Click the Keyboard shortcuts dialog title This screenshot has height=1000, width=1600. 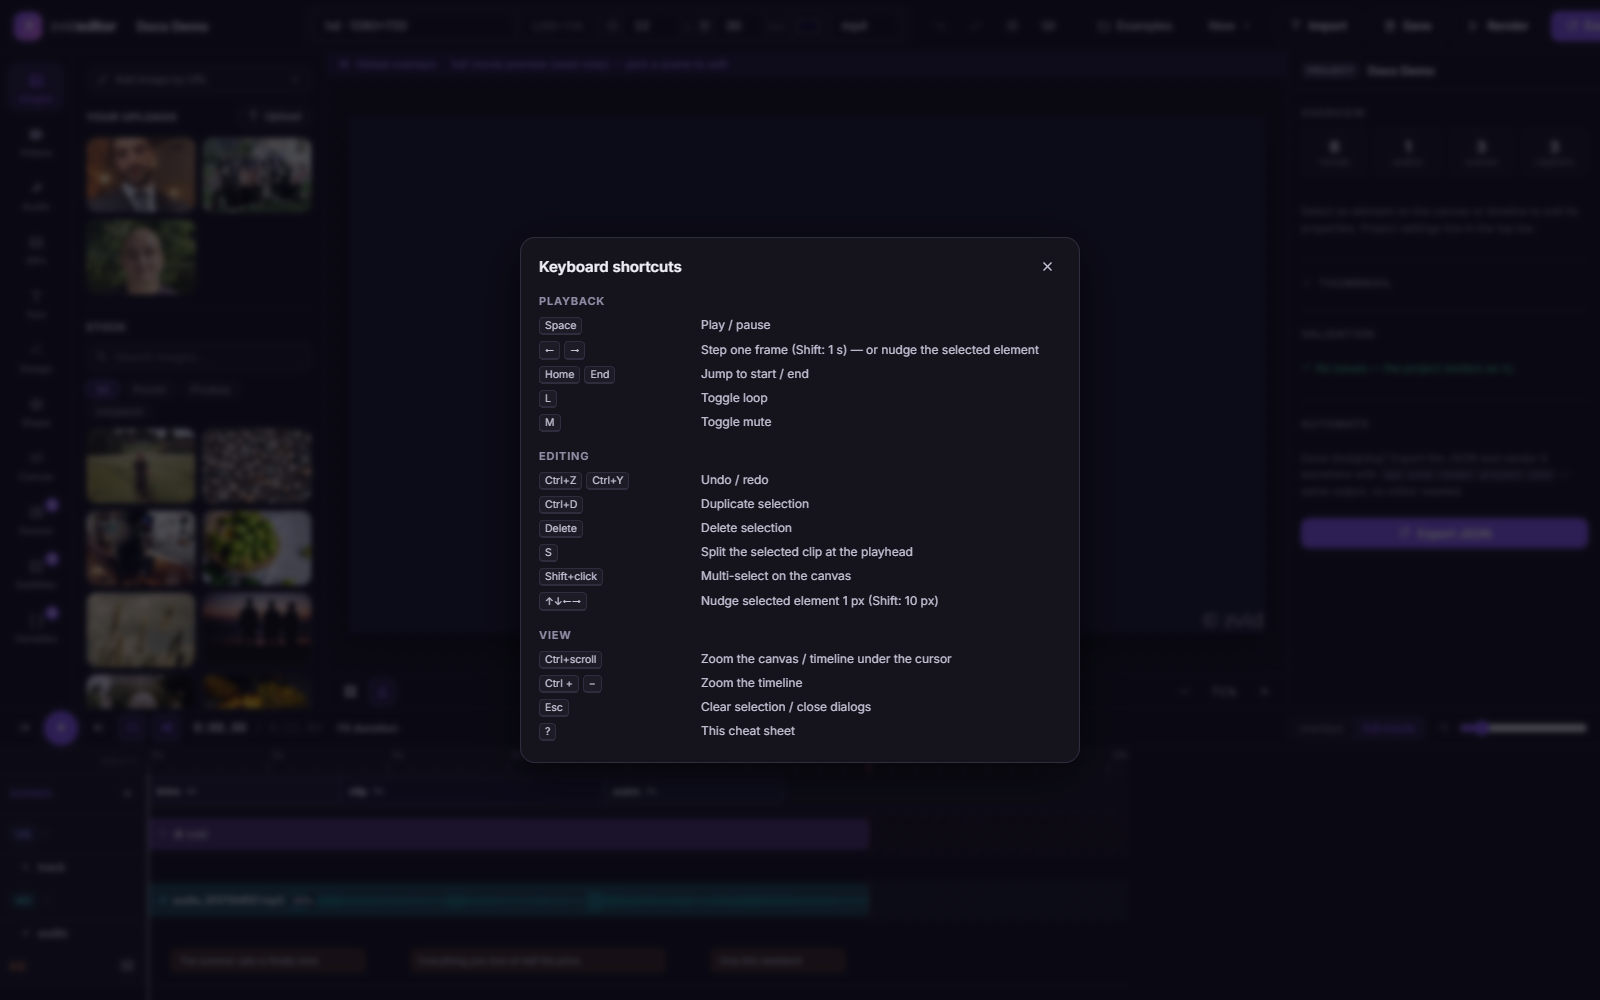[610, 267]
